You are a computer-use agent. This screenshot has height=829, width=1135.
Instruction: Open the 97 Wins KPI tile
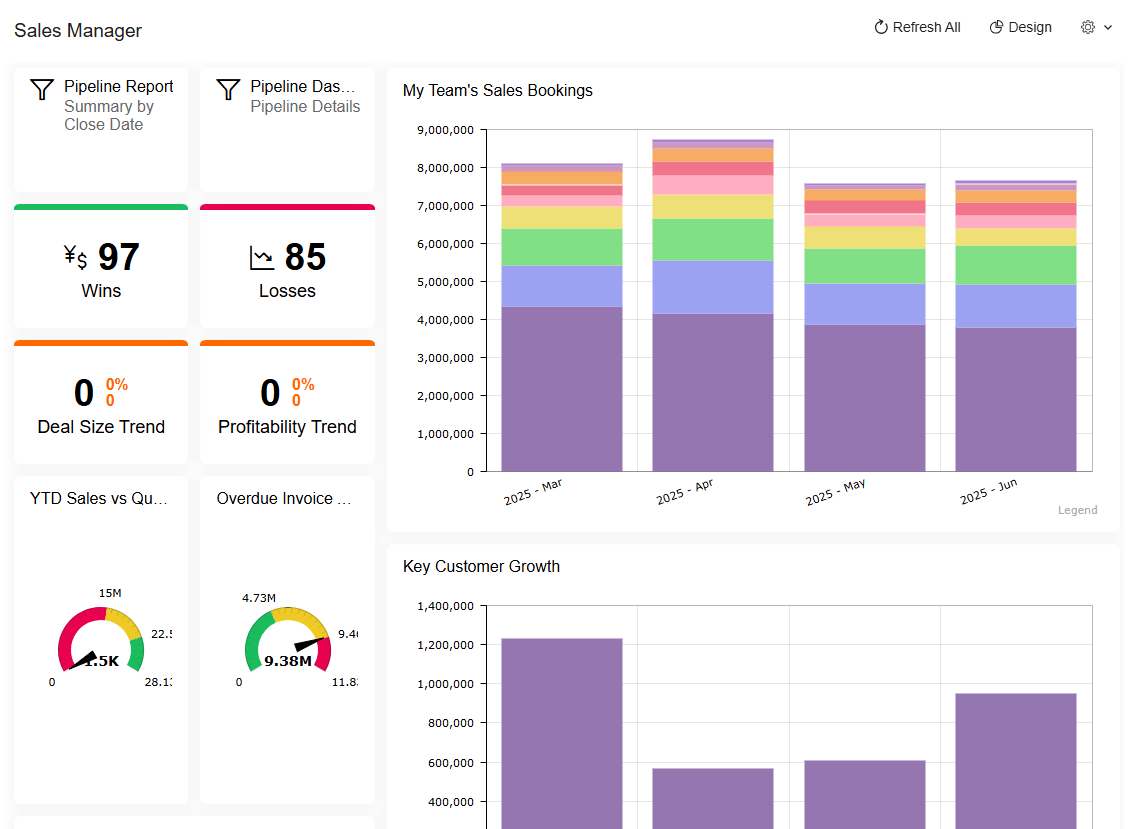point(101,266)
